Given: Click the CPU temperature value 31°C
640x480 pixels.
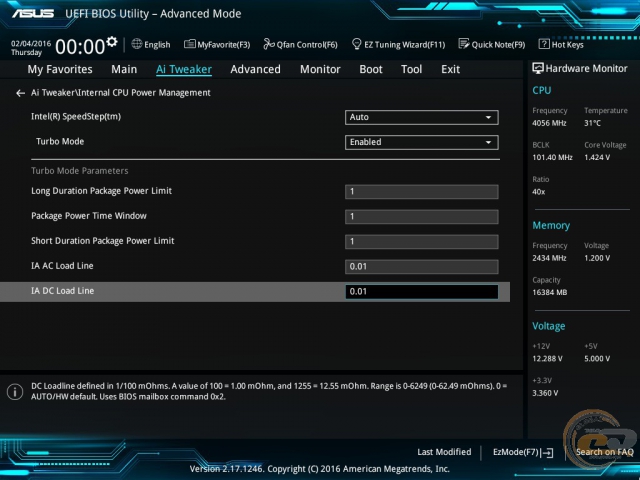Looking at the screenshot, I should [592, 123].
